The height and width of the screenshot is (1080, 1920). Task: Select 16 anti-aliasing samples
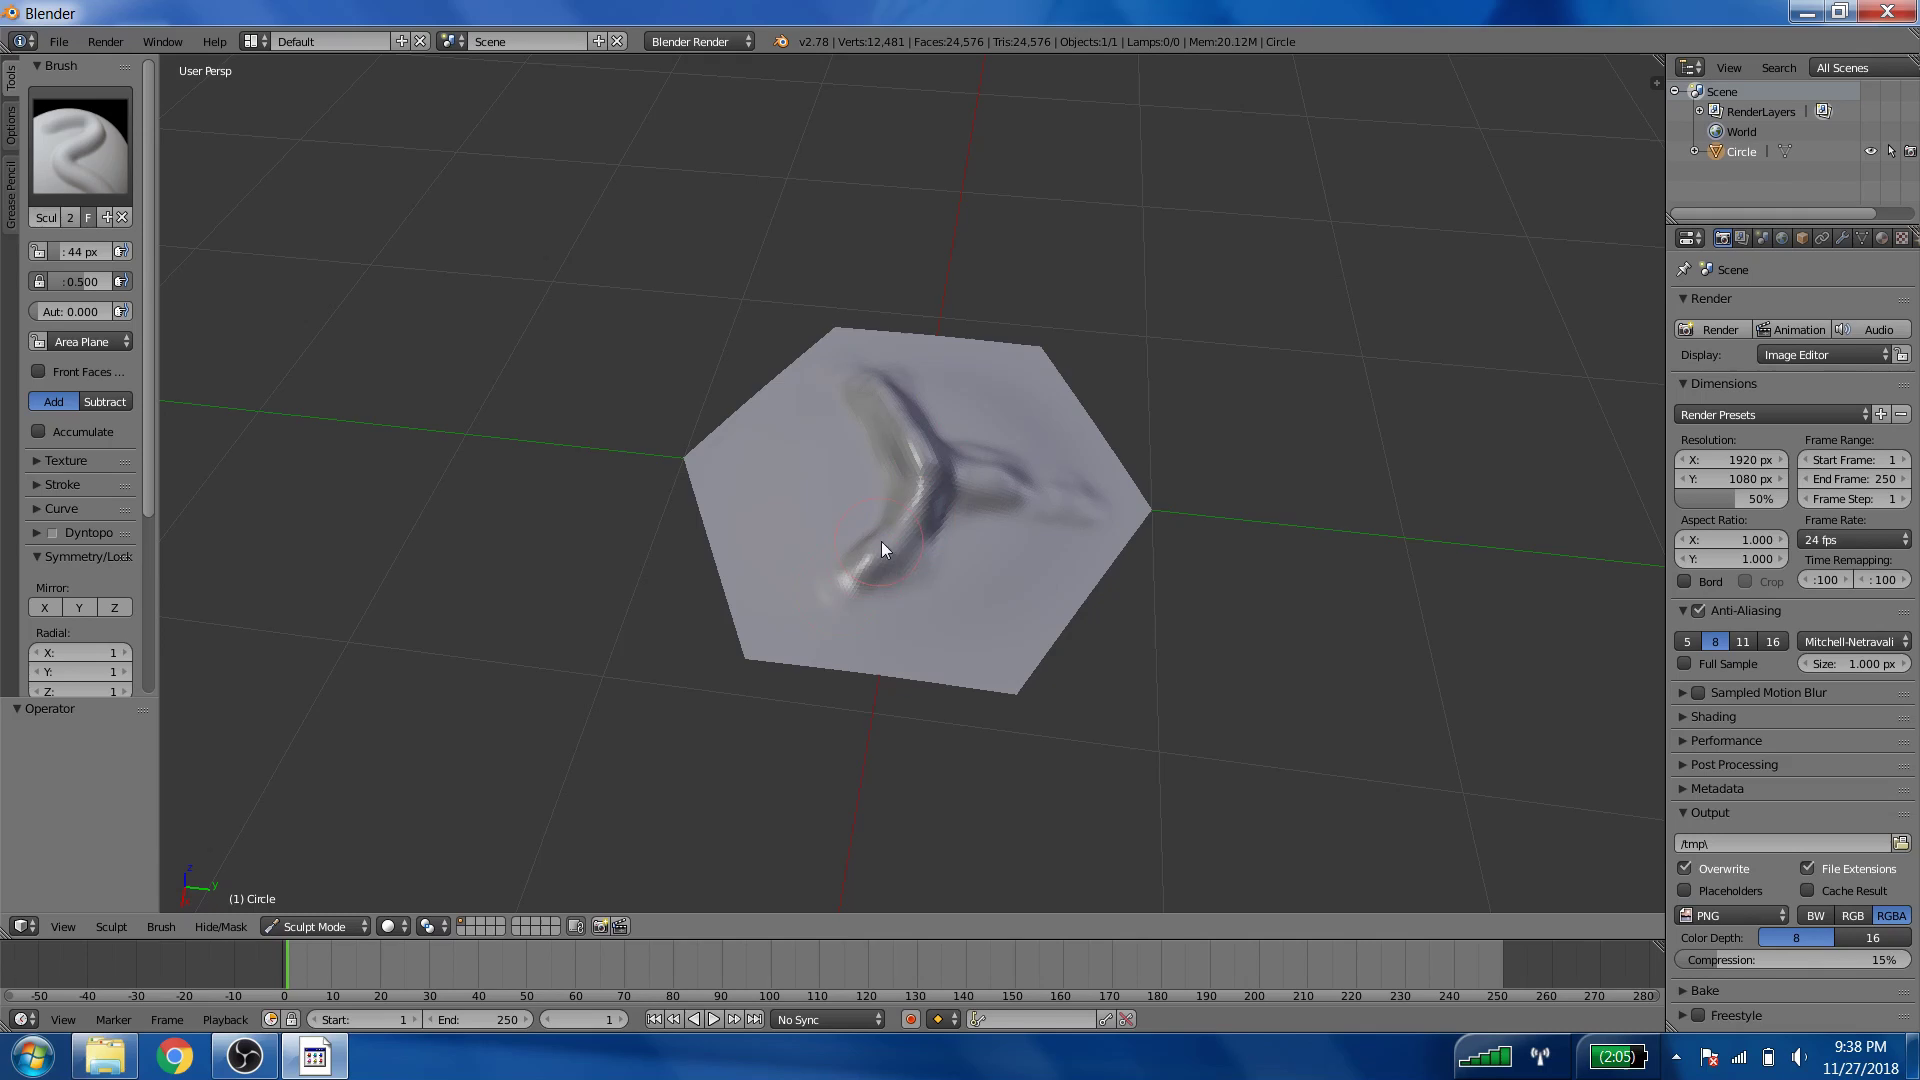point(1772,641)
